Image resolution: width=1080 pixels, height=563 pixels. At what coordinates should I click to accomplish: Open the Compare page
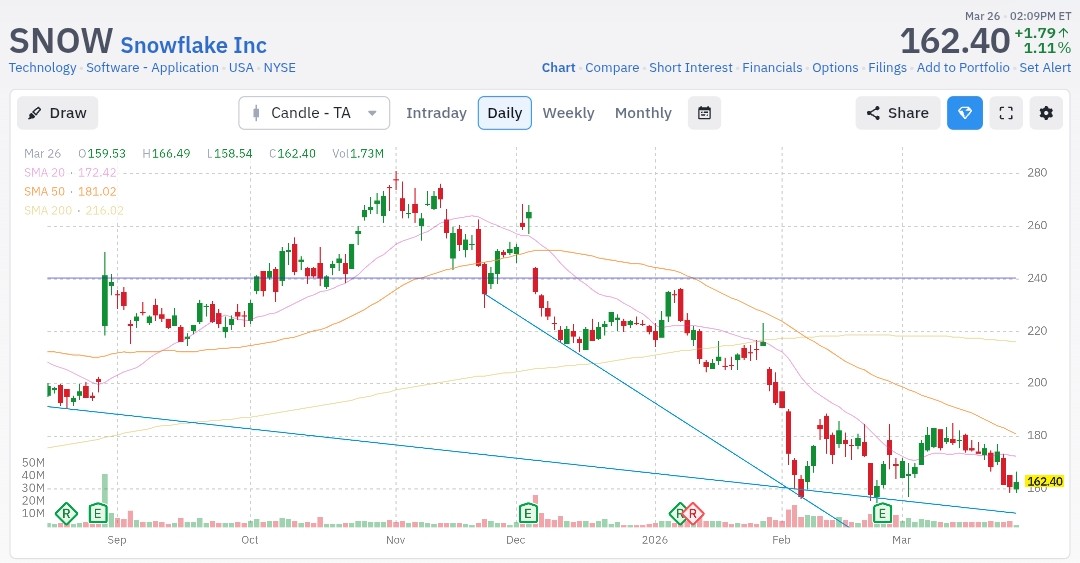[612, 68]
